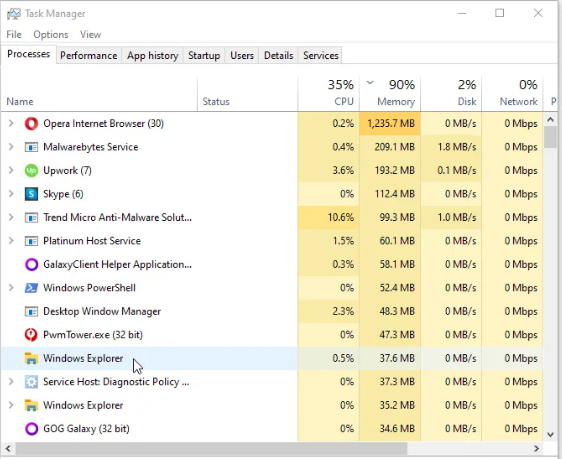Expand Service Host: Diagnostic Policy group
This screenshot has height=459, width=562.
[x=11, y=382]
